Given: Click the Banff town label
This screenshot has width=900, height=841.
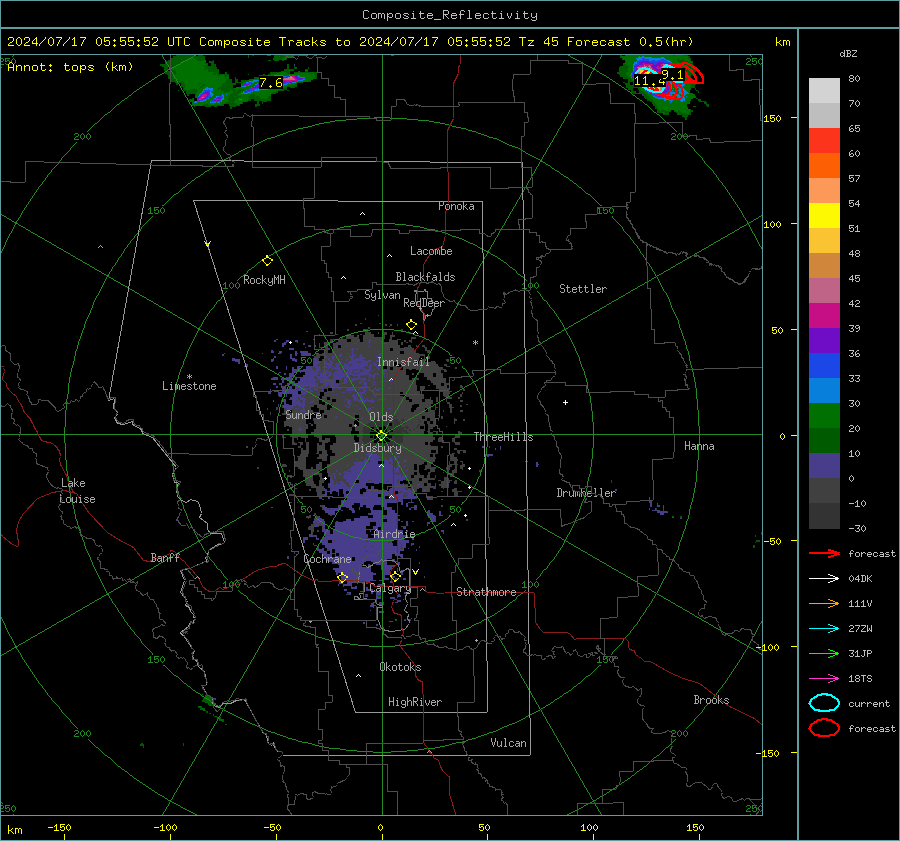Looking at the screenshot, I should (165, 557).
